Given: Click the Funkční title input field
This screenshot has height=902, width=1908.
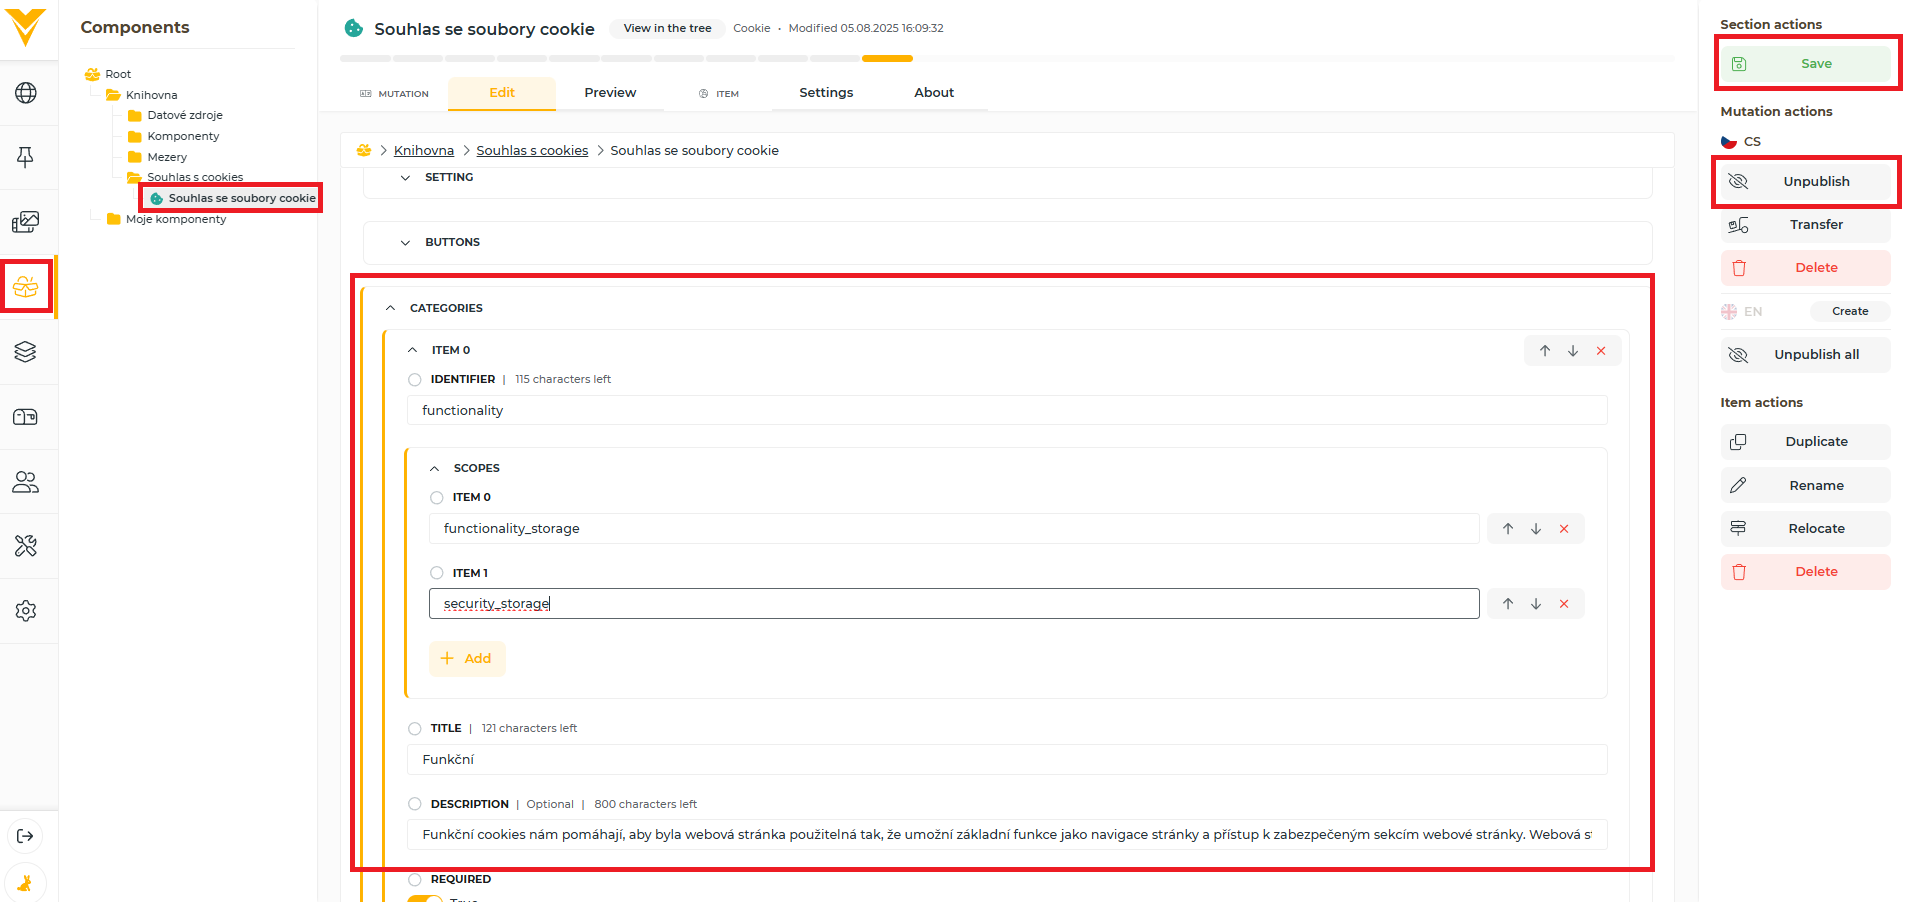Looking at the screenshot, I should pyautogui.click(x=1006, y=760).
